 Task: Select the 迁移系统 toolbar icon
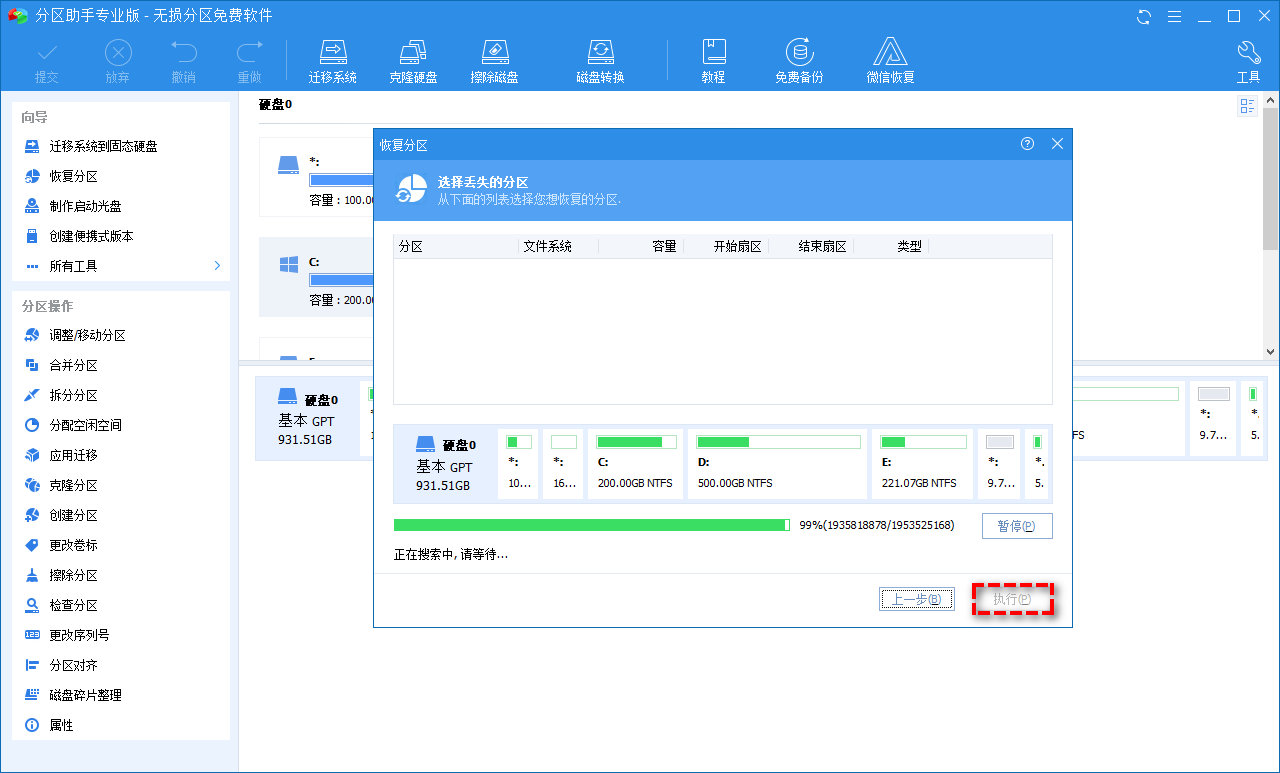coord(333,59)
